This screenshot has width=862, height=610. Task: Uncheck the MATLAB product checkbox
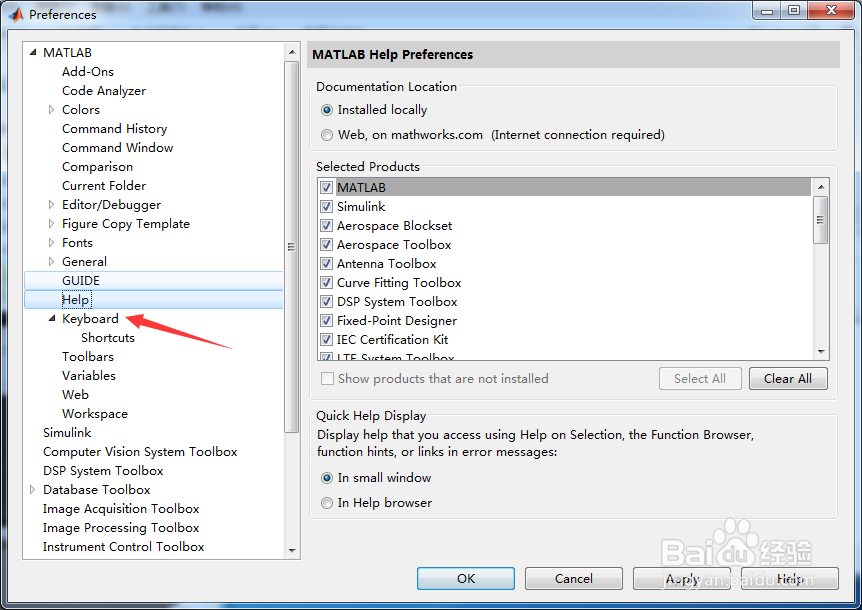pos(327,187)
